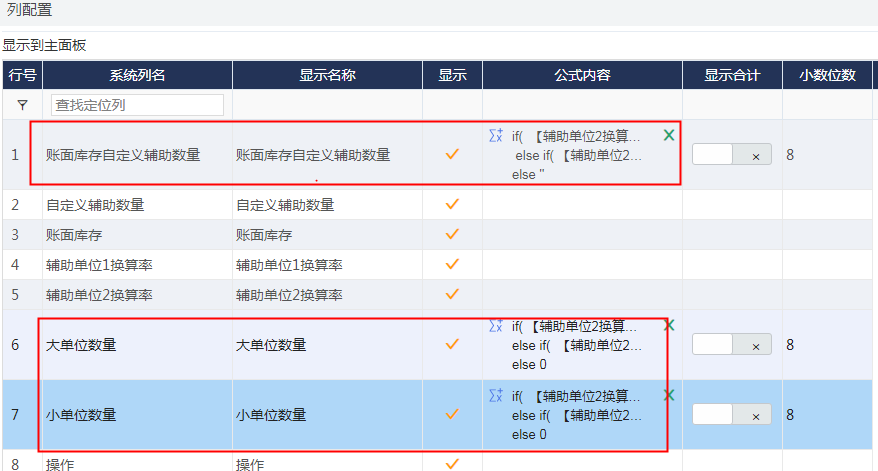Click the 公式内容 column header
878x471 pixels.
coord(582,75)
